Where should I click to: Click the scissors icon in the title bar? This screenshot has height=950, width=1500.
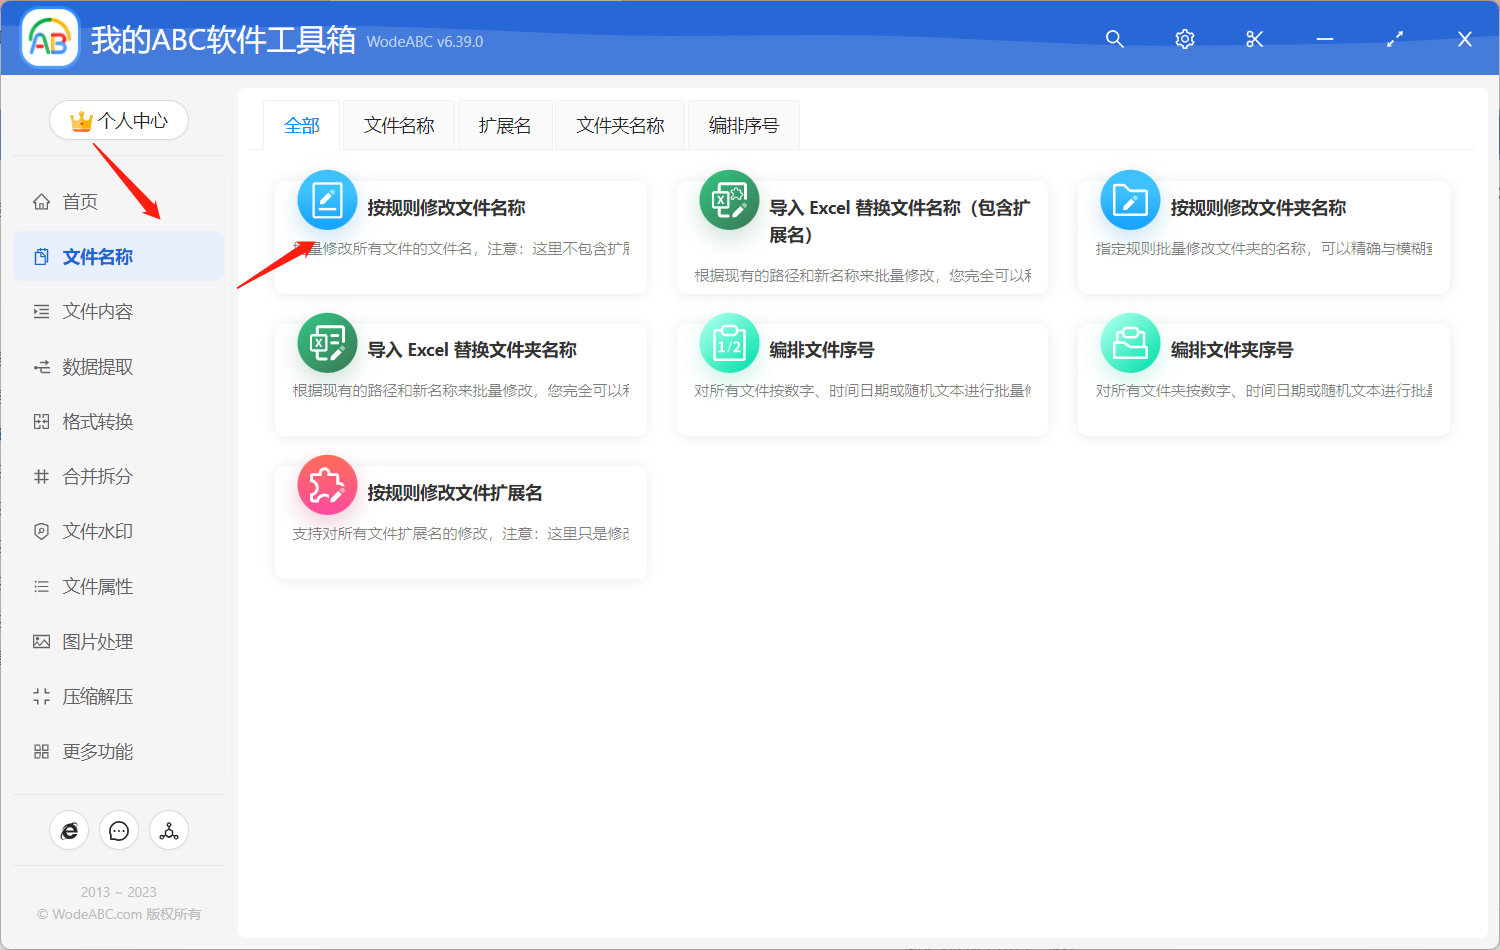click(1254, 39)
